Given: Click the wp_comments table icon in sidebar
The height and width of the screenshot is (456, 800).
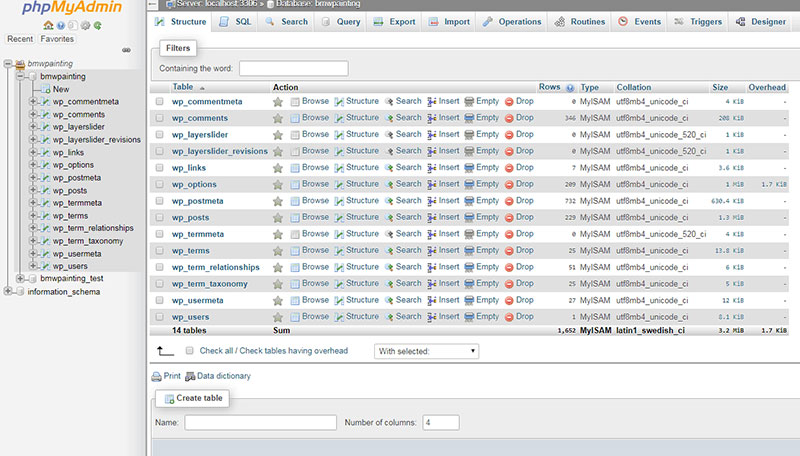Looking at the screenshot, I should [x=46, y=115].
